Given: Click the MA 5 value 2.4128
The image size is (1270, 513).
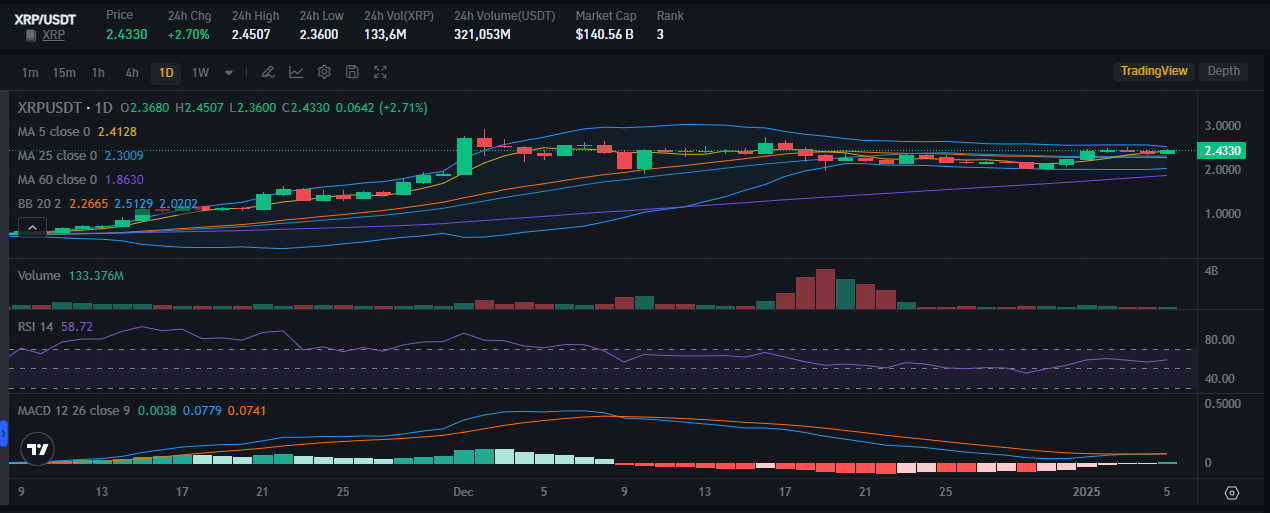Looking at the screenshot, I should coord(117,132).
